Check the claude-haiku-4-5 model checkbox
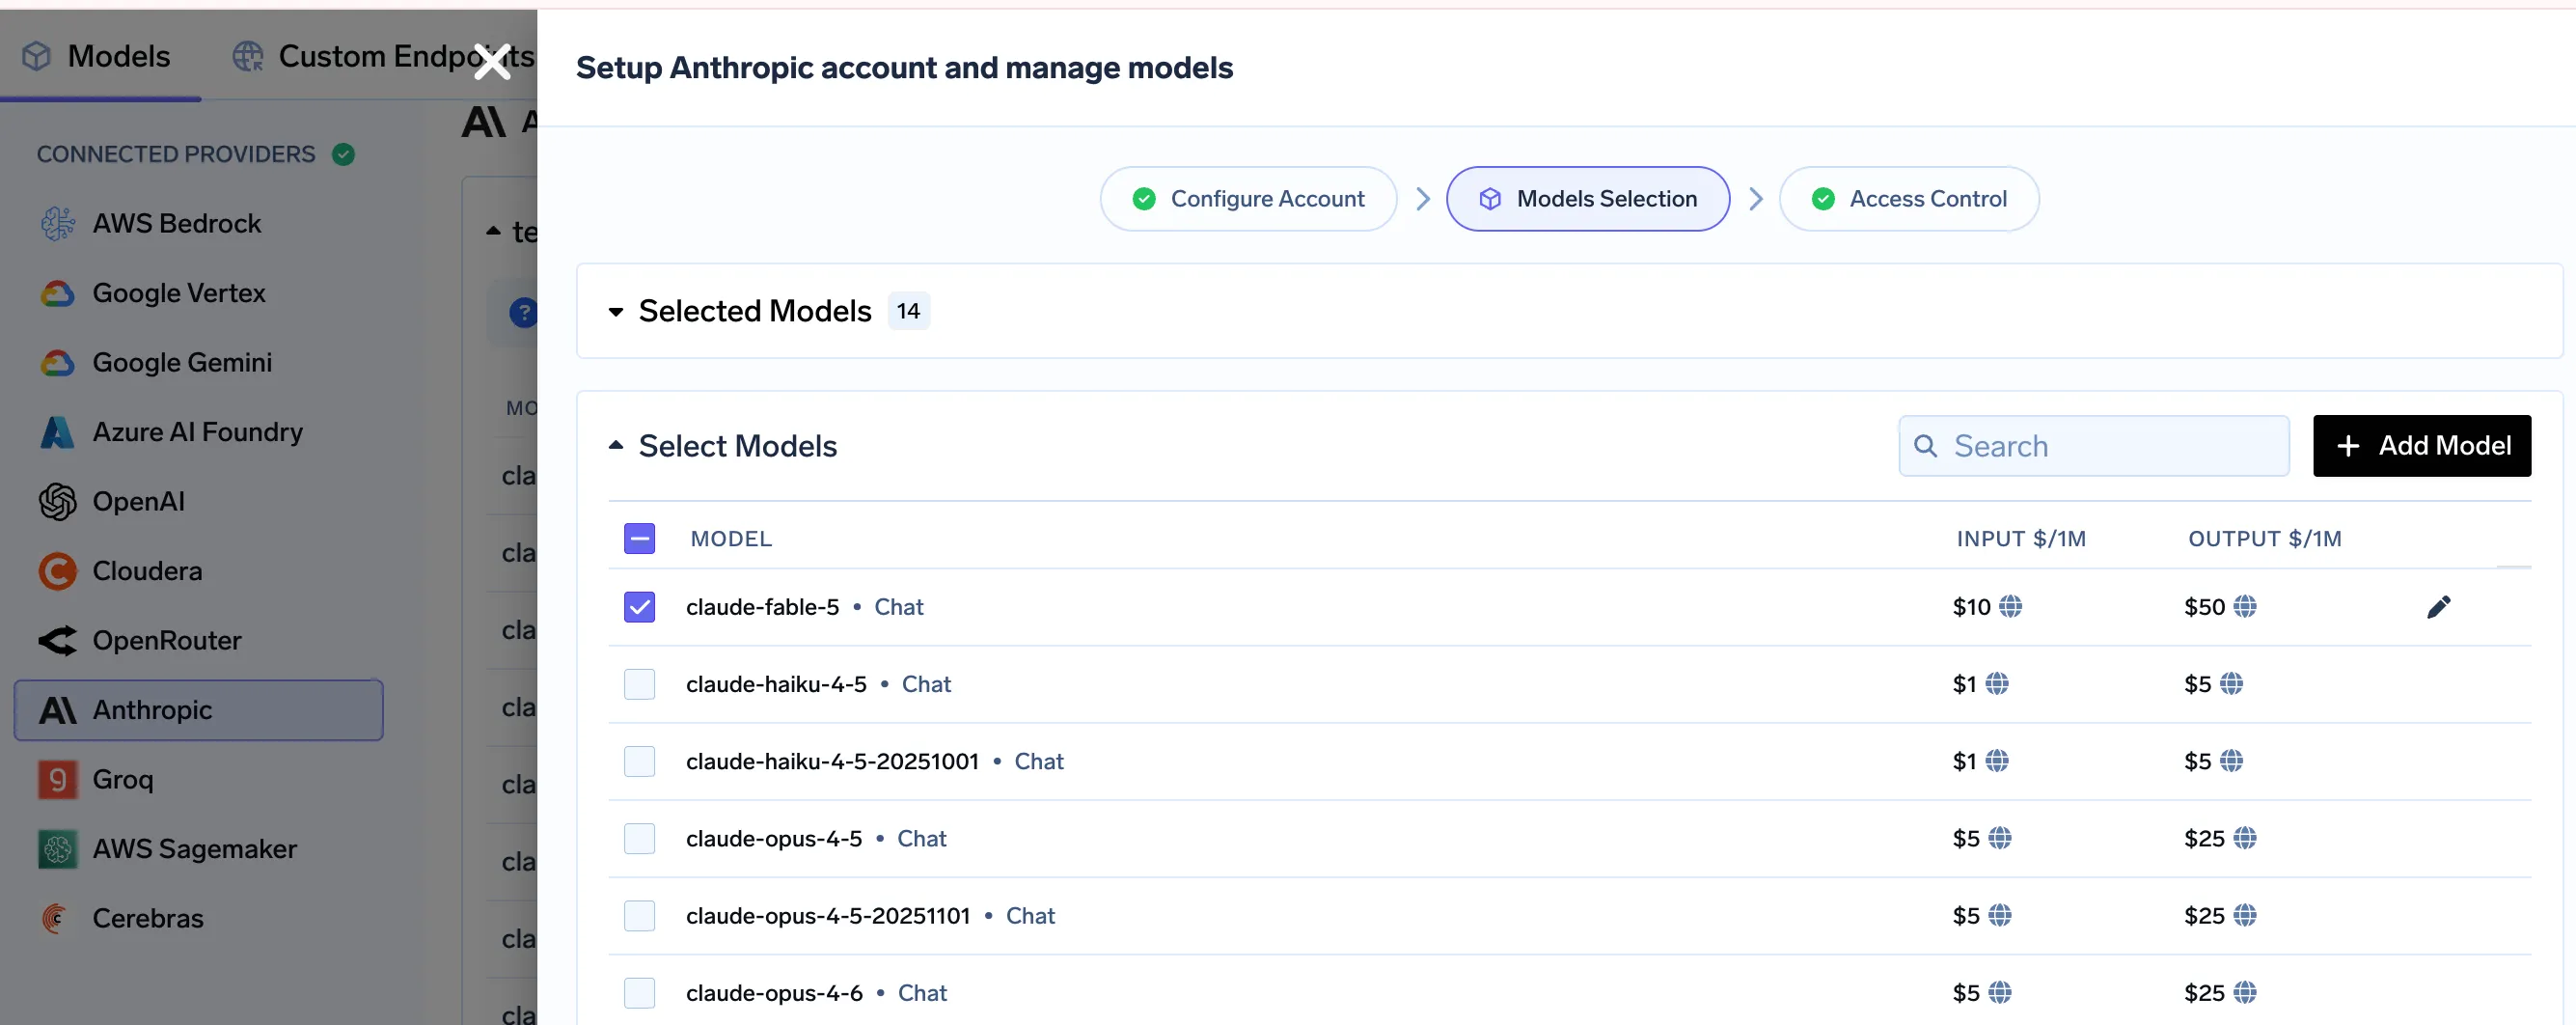The height and width of the screenshot is (1025, 2576). point(639,684)
